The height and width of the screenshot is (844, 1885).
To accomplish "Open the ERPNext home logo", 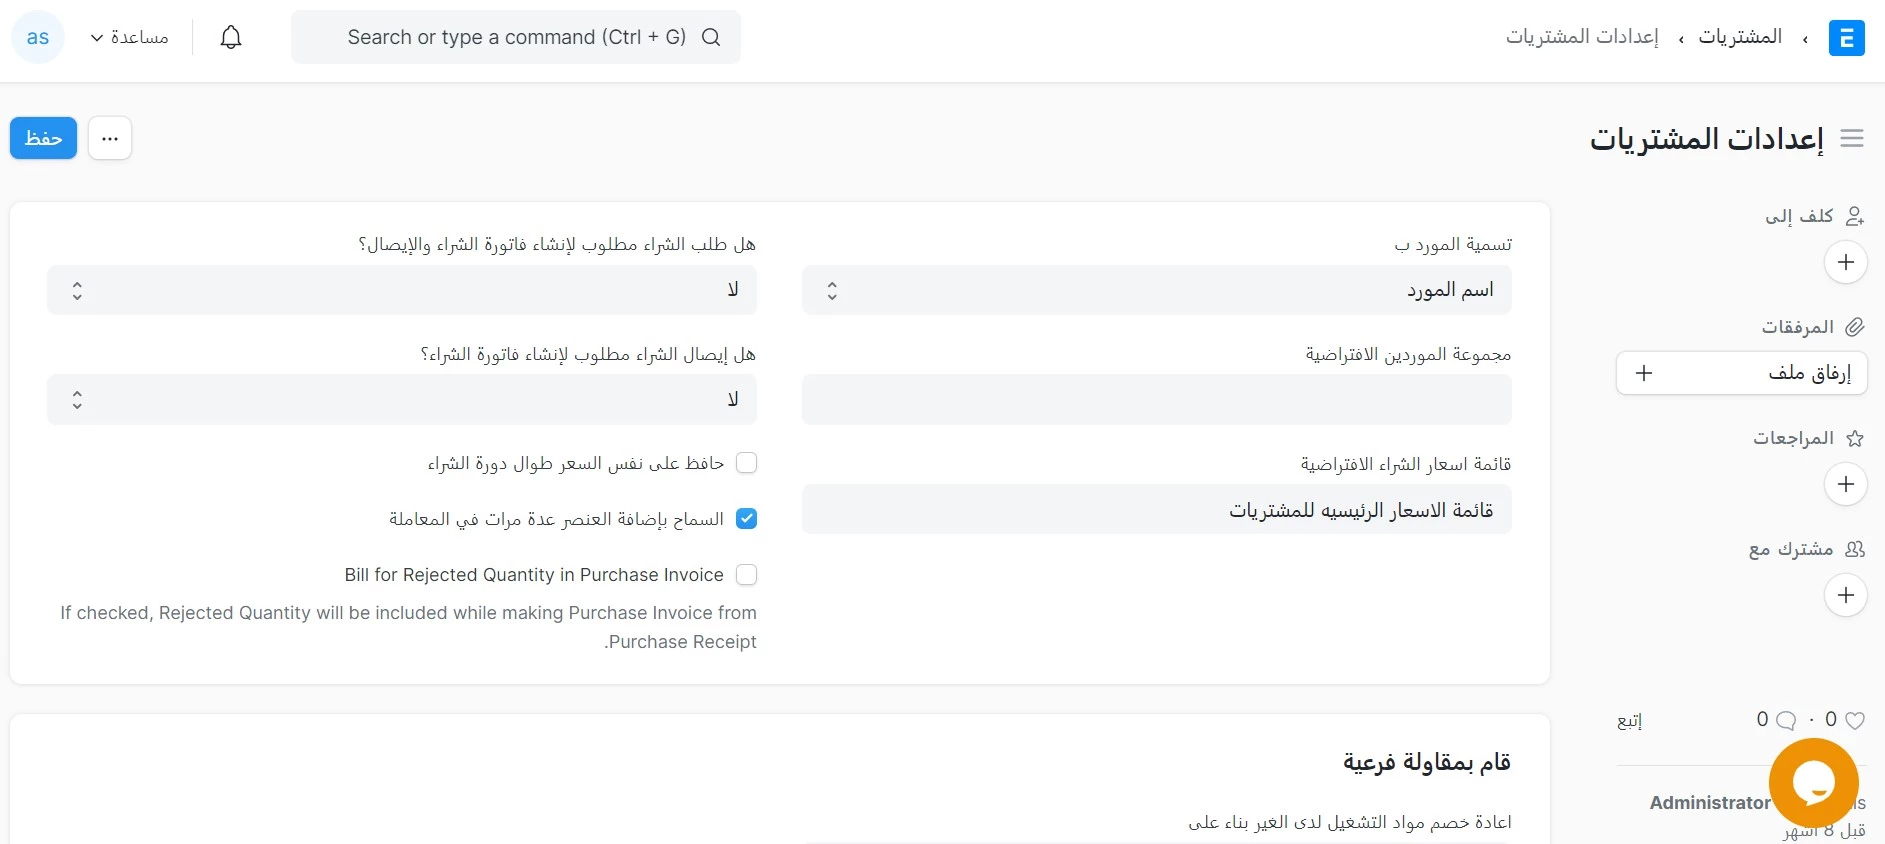I will [1846, 38].
